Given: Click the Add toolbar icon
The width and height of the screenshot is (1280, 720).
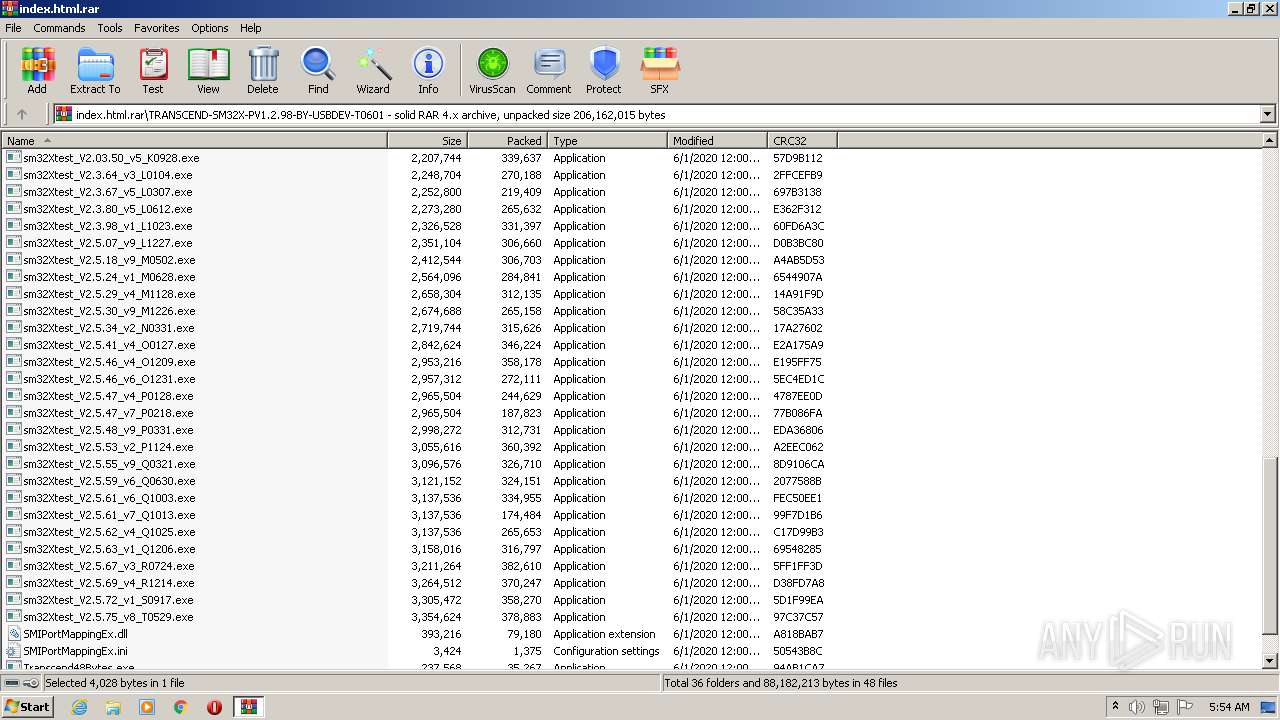Looking at the screenshot, I should pyautogui.click(x=37, y=71).
